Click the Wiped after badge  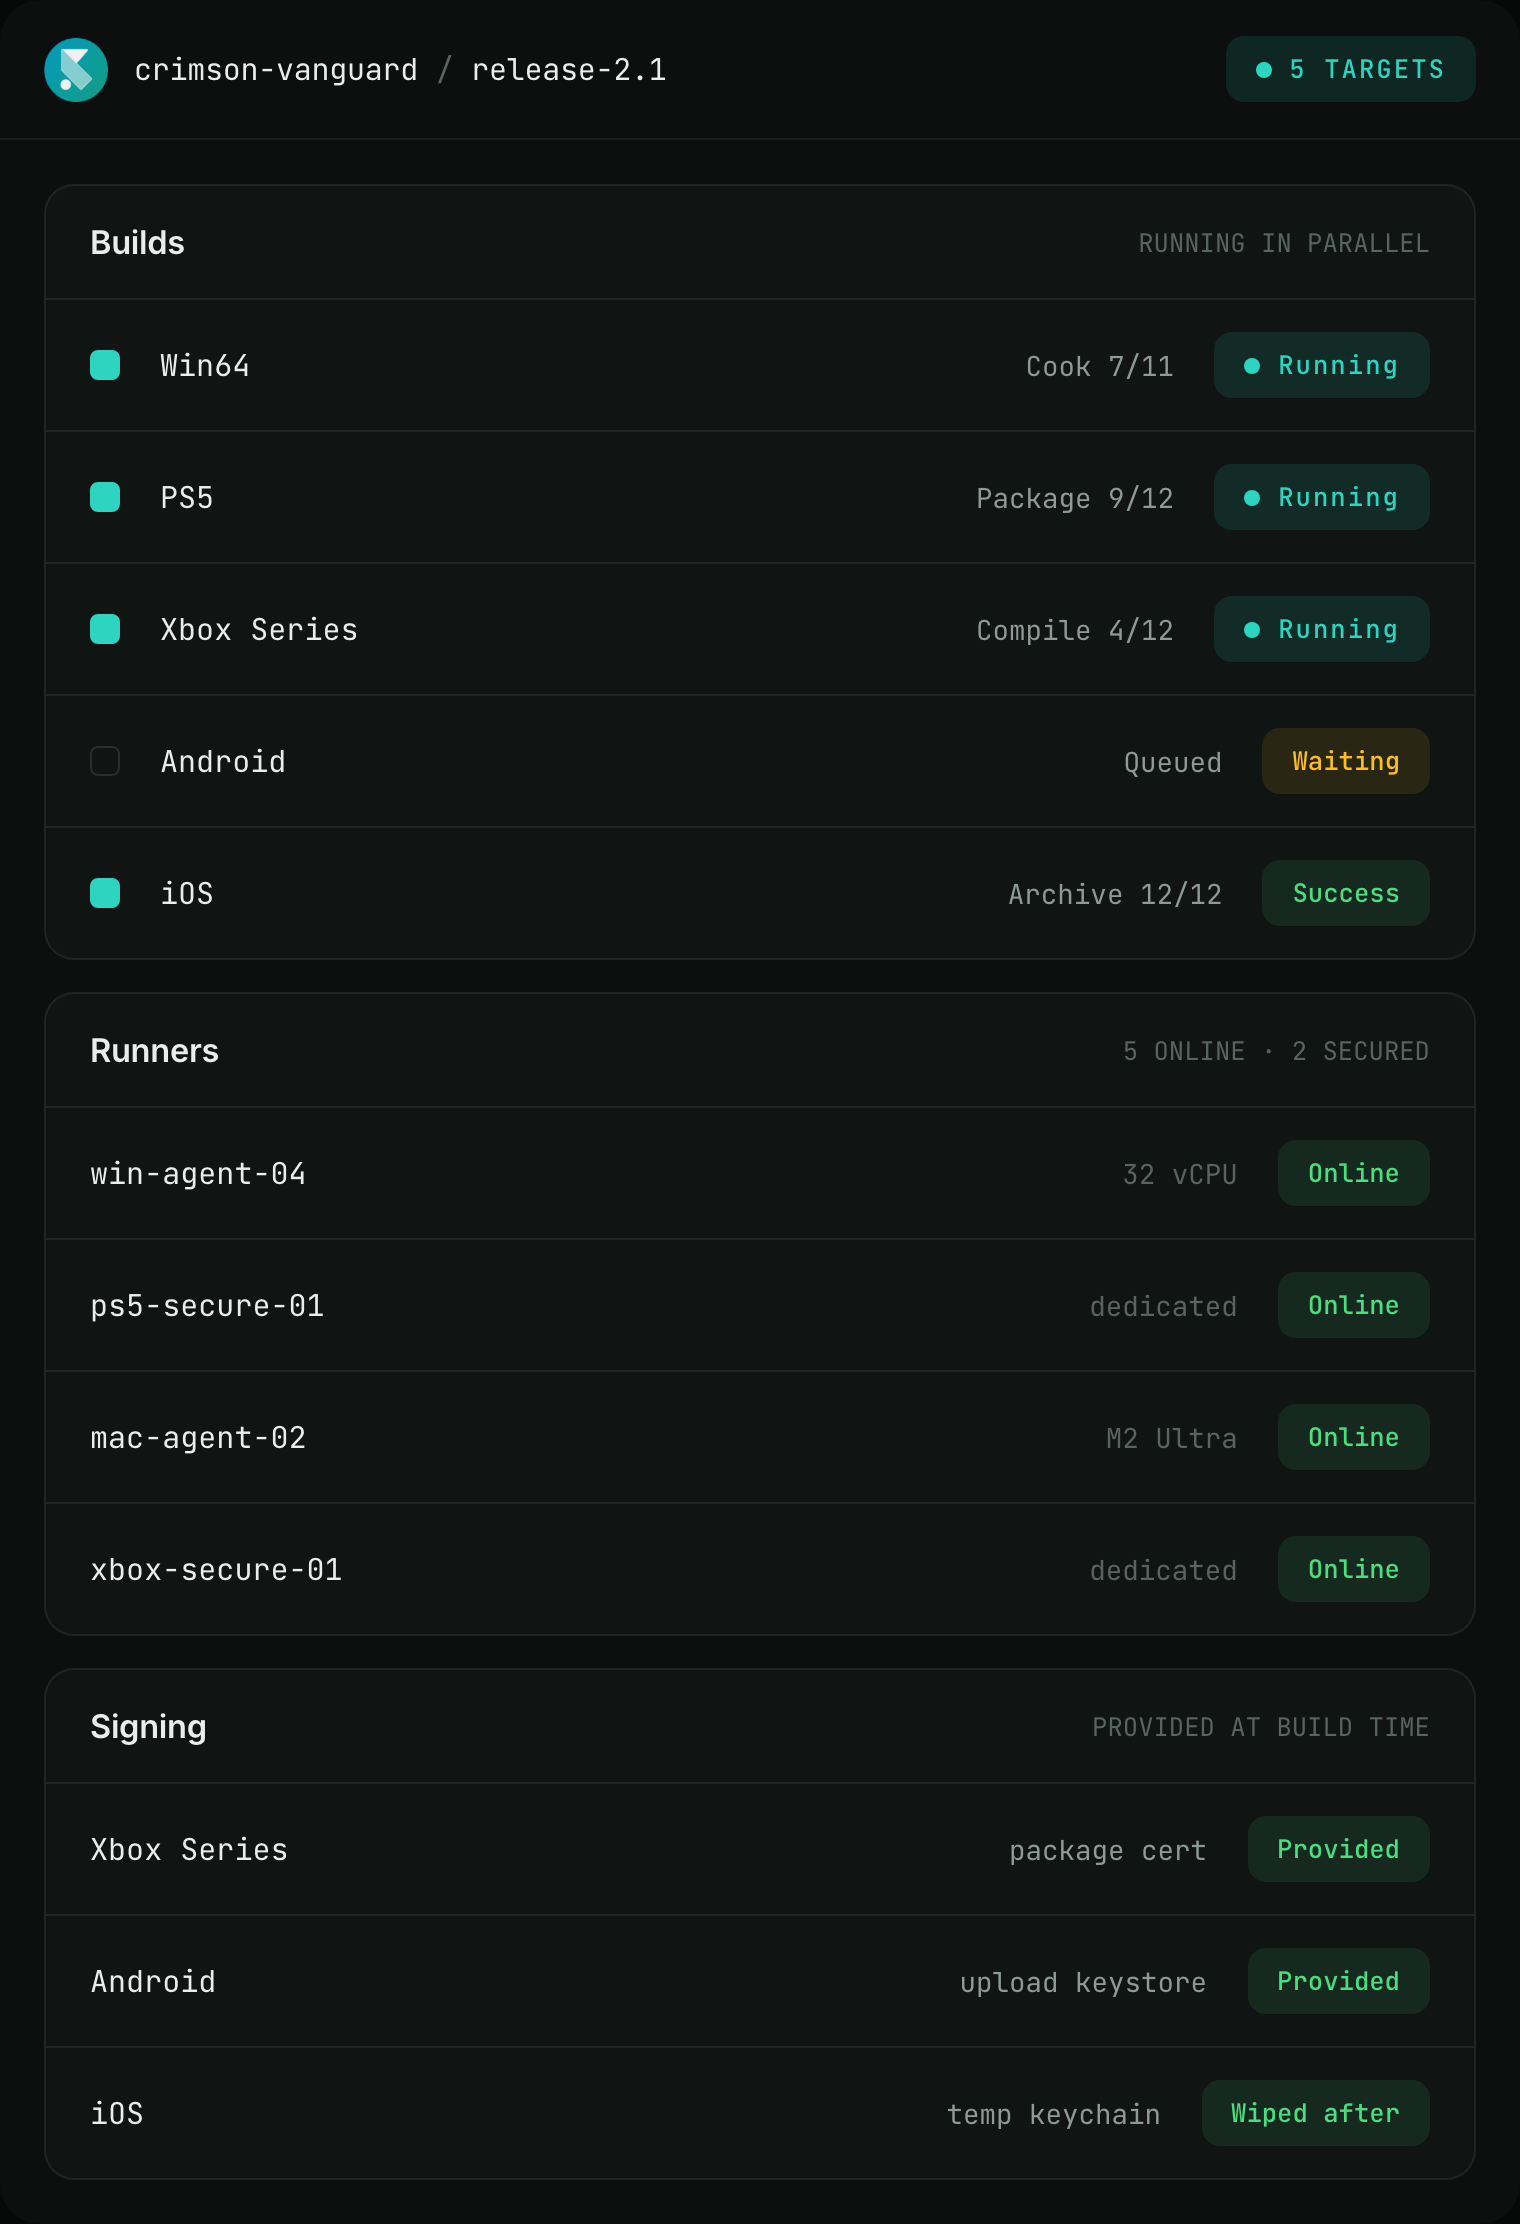coord(1315,2113)
